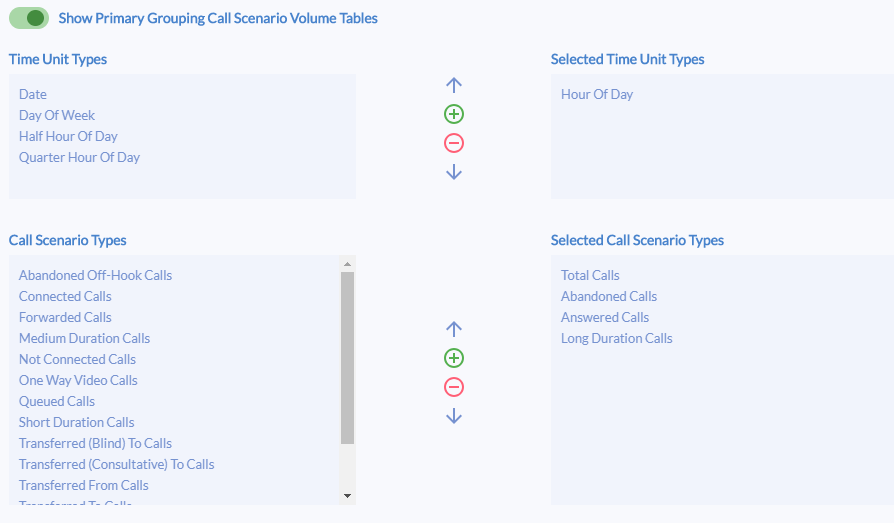894x523 pixels.
Task: Select Transferred (Blind) To Calls item
Action: pyautogui.click(x=95, y=443)
